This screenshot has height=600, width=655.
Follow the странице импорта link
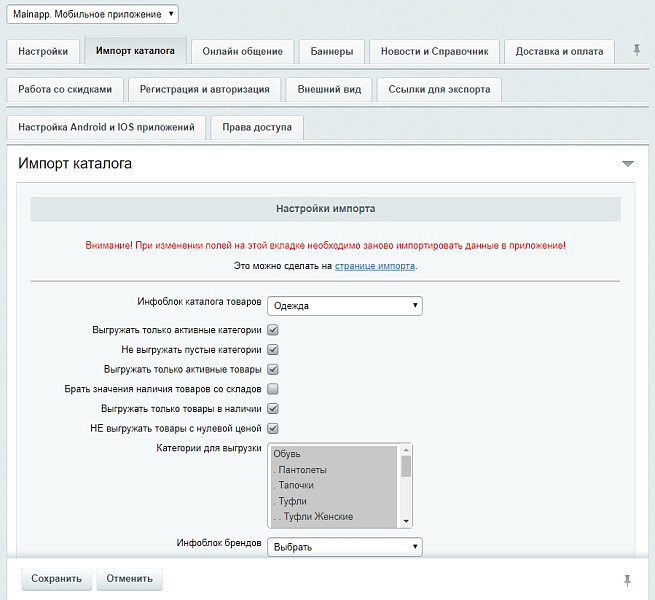[x=375, y=266]
